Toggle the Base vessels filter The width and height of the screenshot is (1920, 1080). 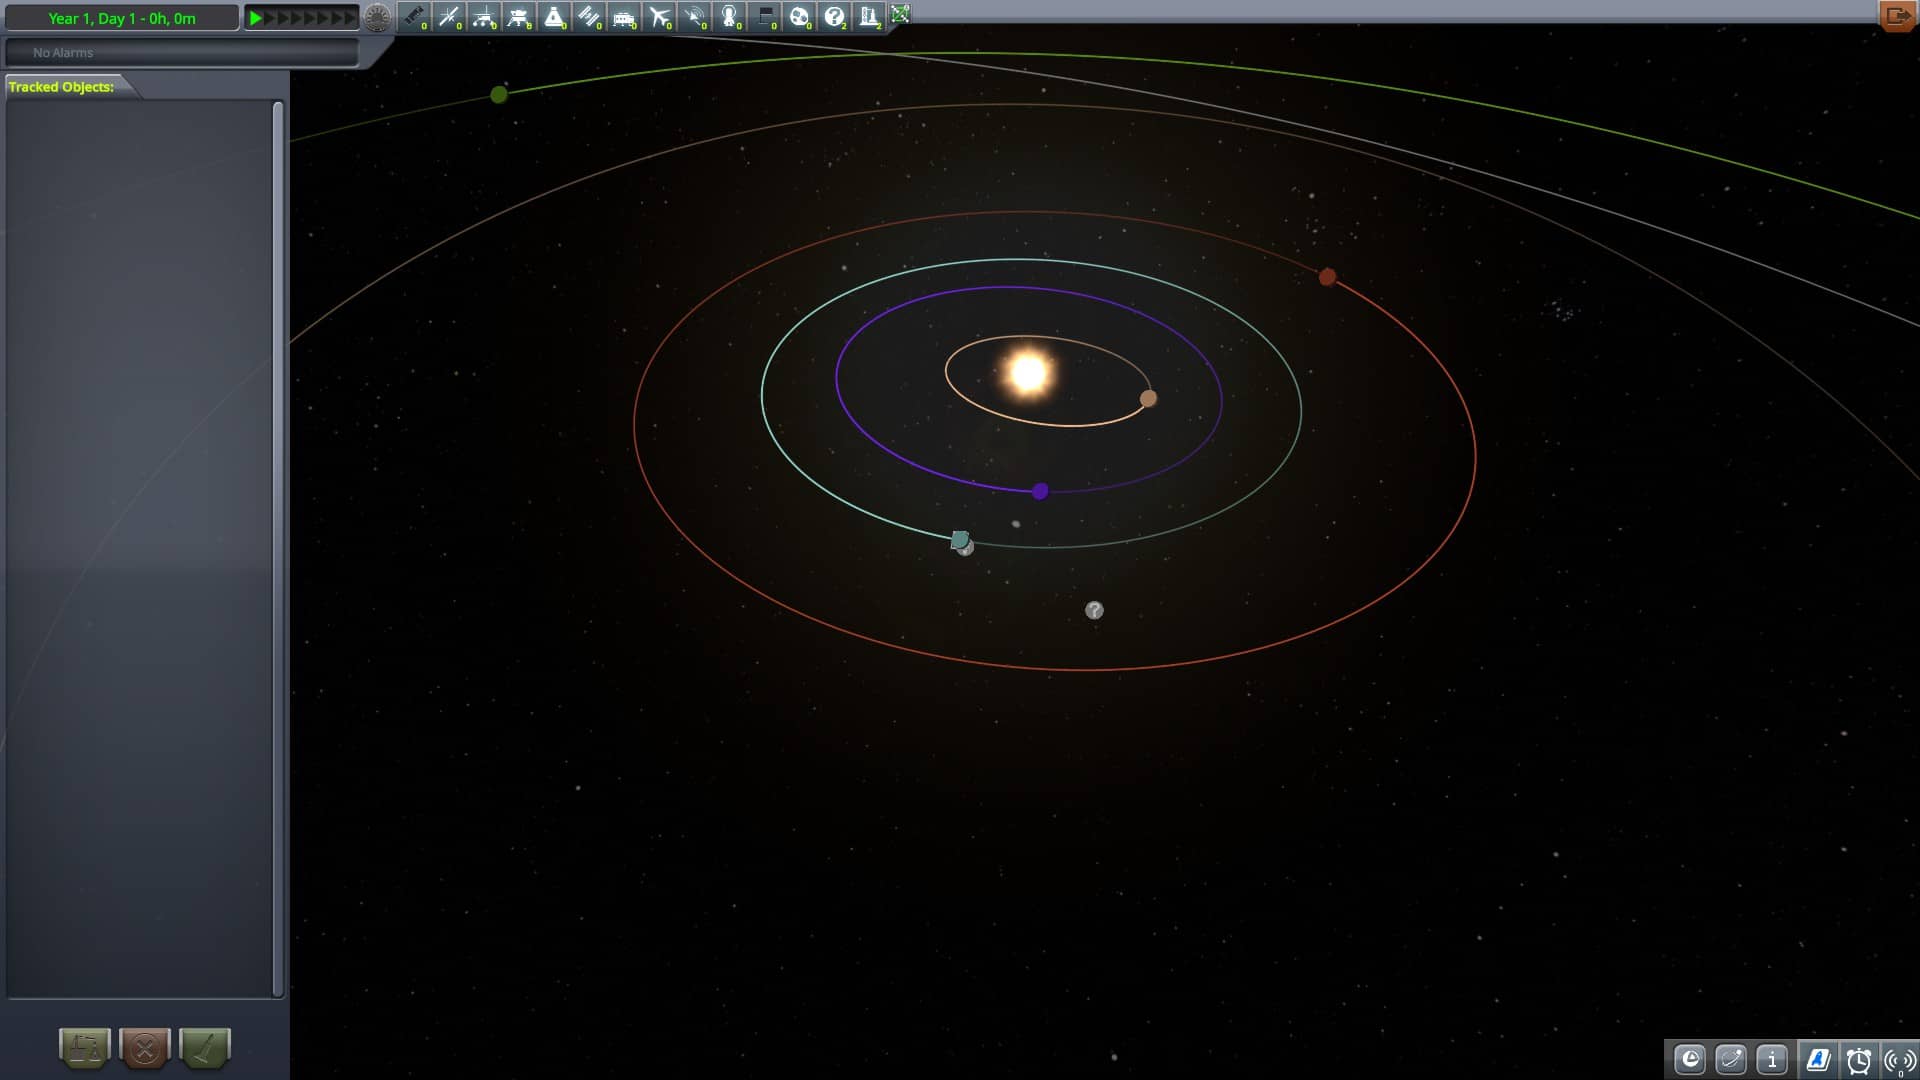point(624,17)
